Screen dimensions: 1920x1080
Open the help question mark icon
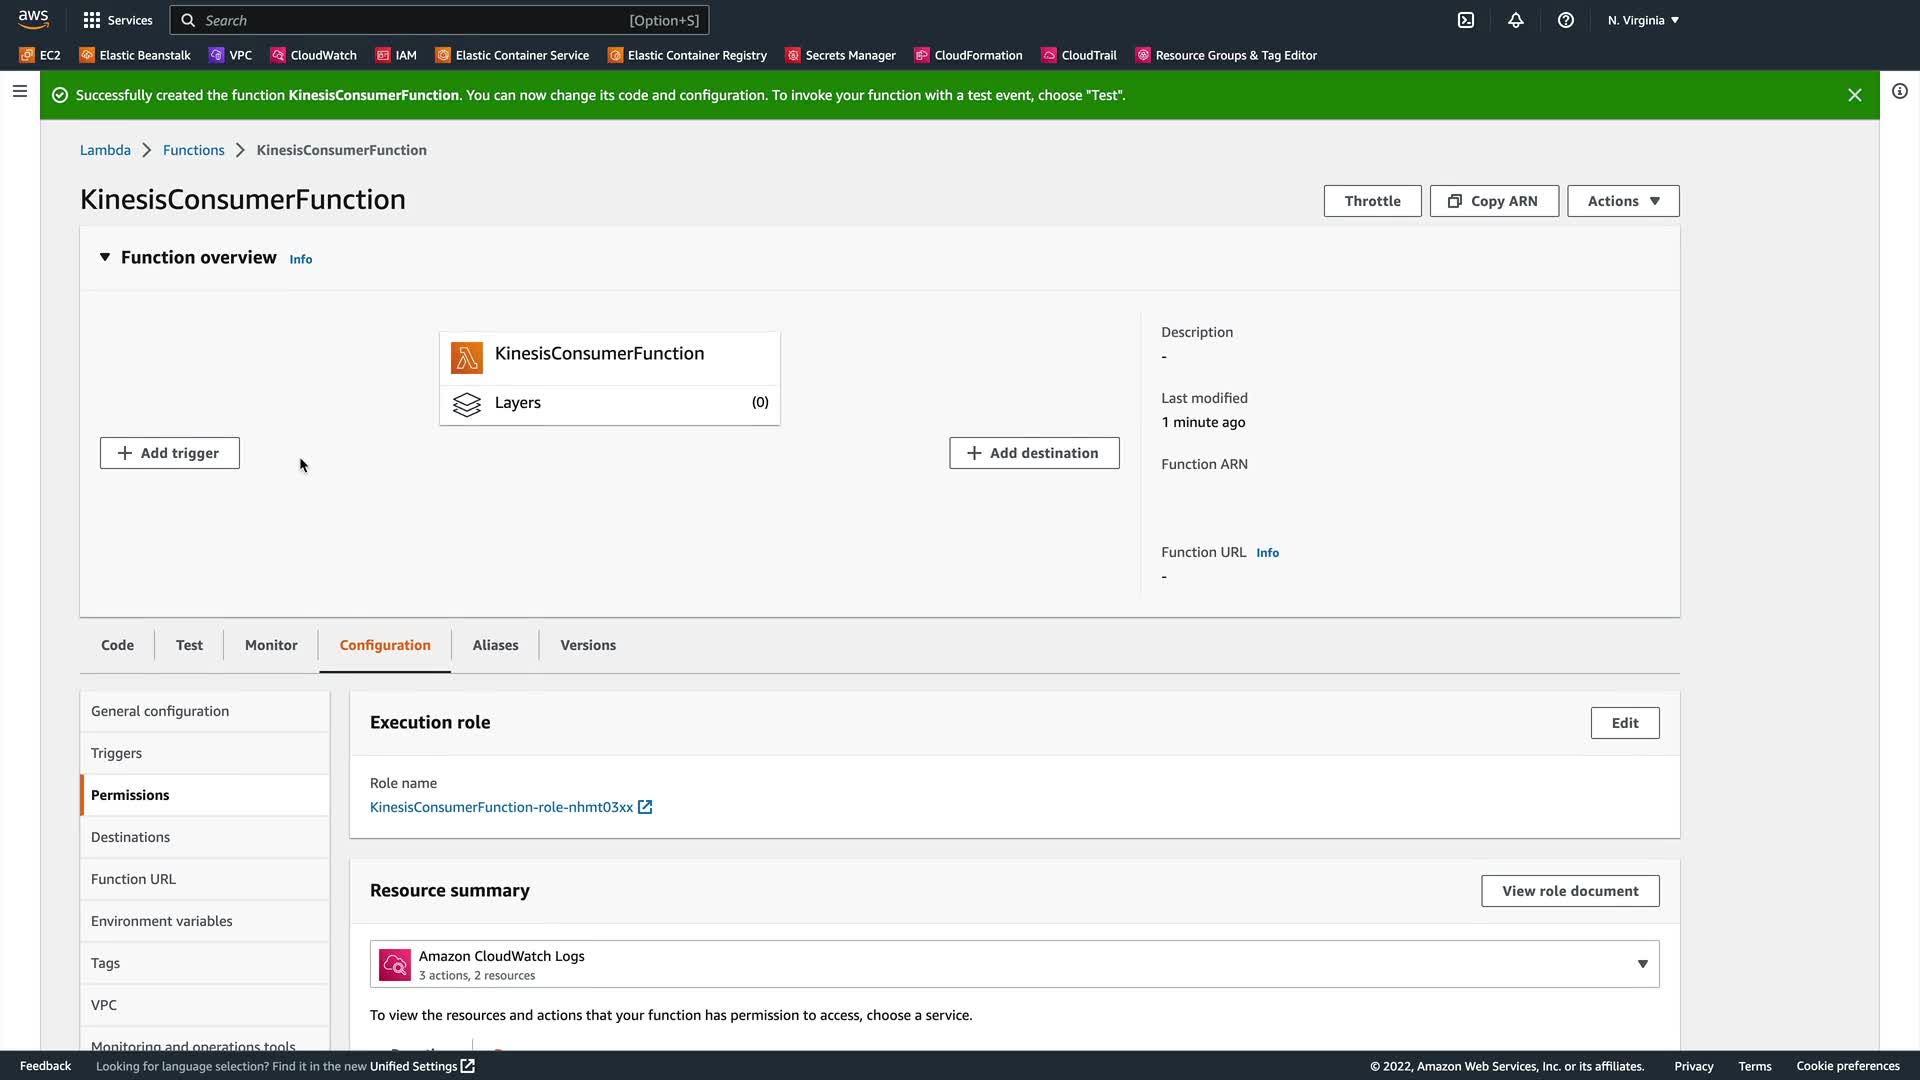tap(1566, 20)
